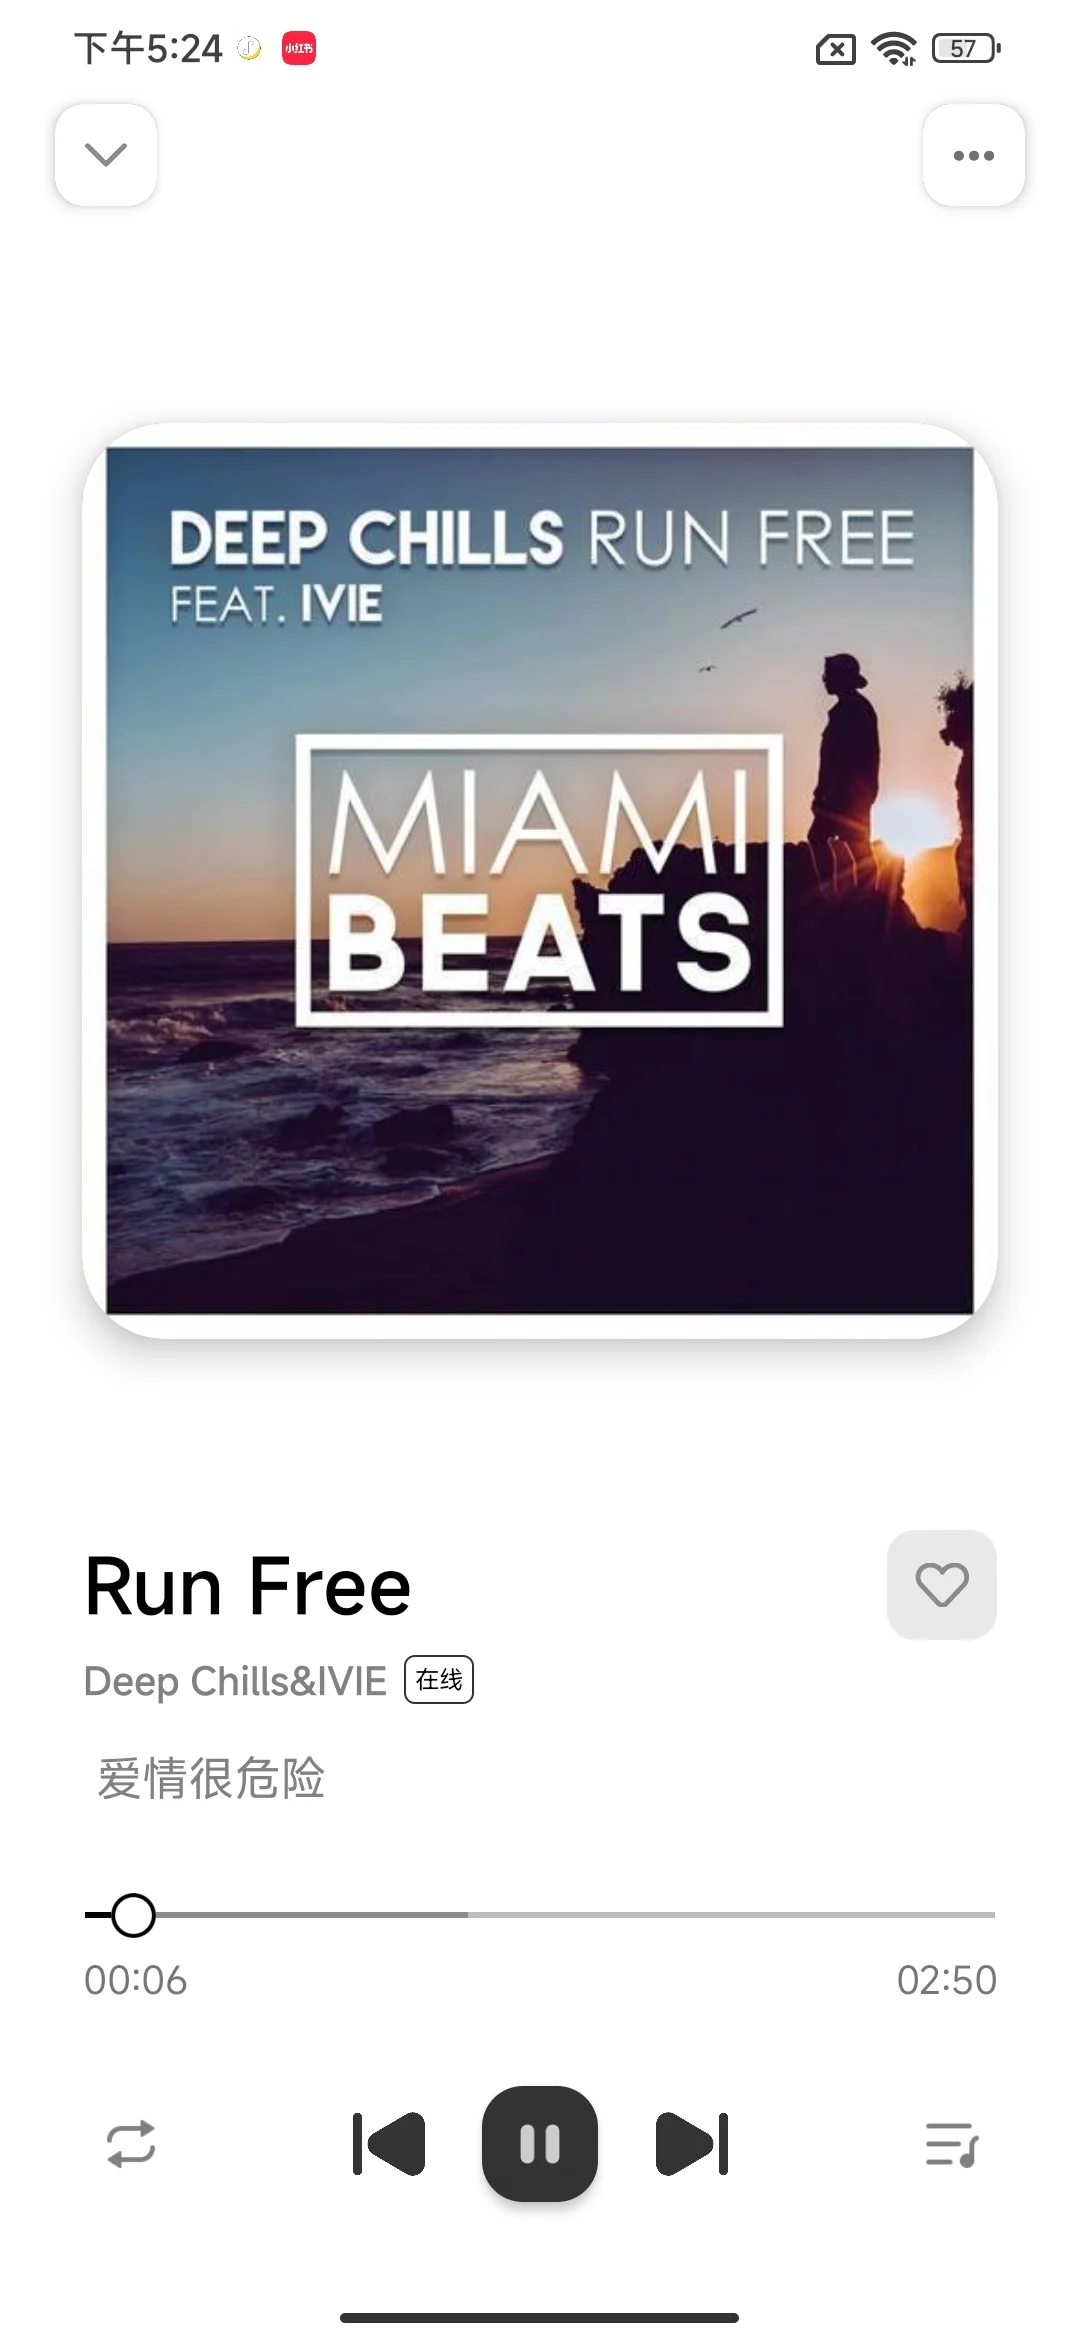Tap the Miami Beats album cover

[540, 880]
